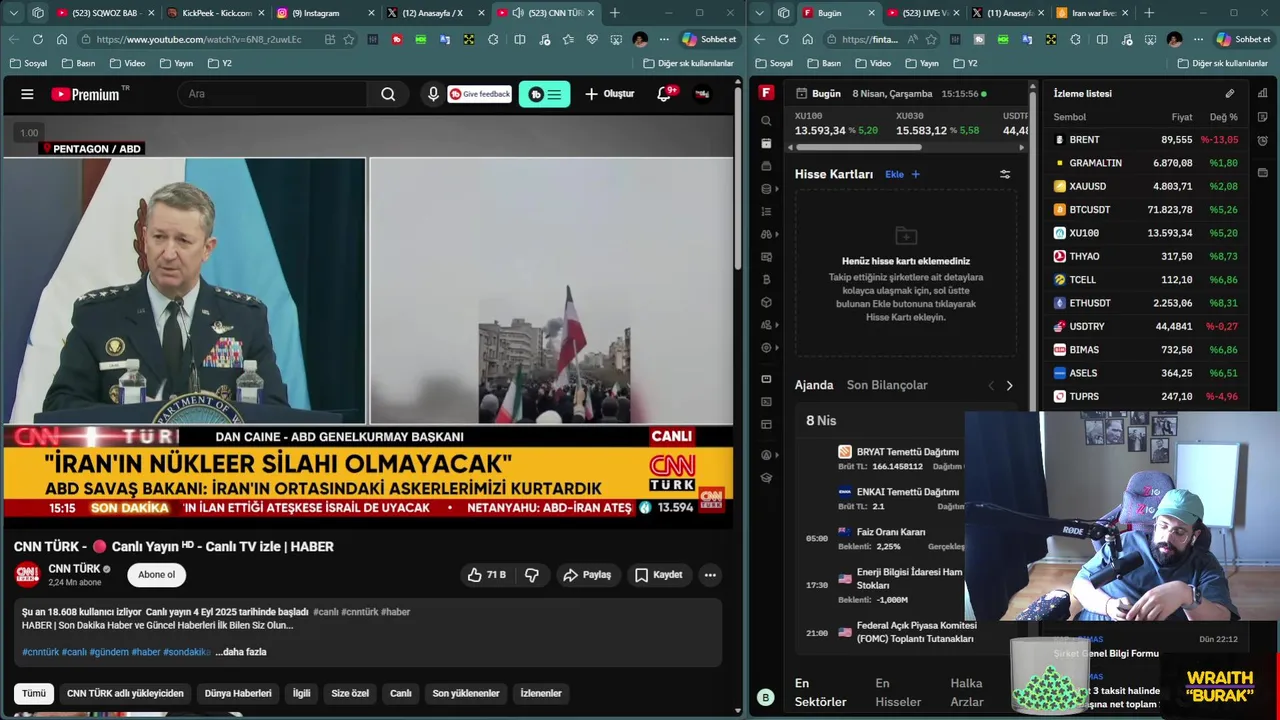This screenshot has width=1280, height=720.
Task: Open Sohbet et Copilot in left browser
Action: [x=709, y=39]
